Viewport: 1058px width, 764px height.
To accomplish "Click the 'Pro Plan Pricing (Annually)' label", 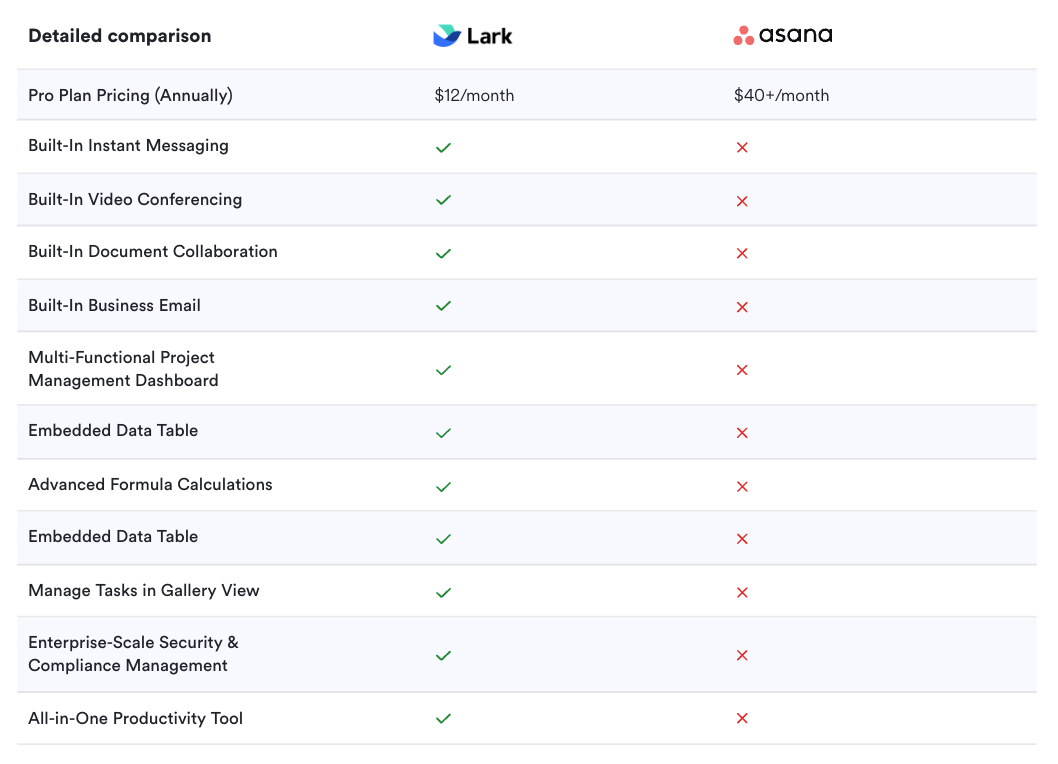I will (x=130, y=95).
